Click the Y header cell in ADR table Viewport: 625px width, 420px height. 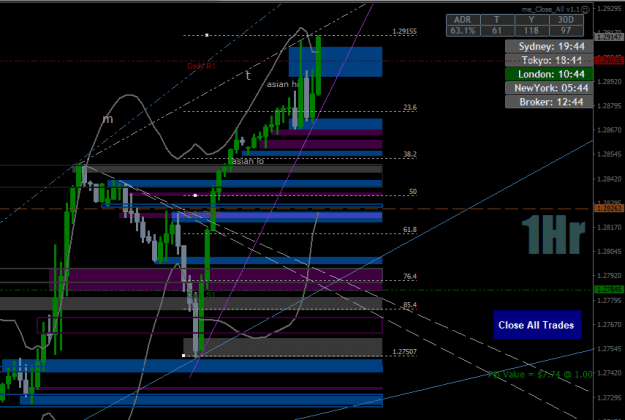(x=531, y=20)
